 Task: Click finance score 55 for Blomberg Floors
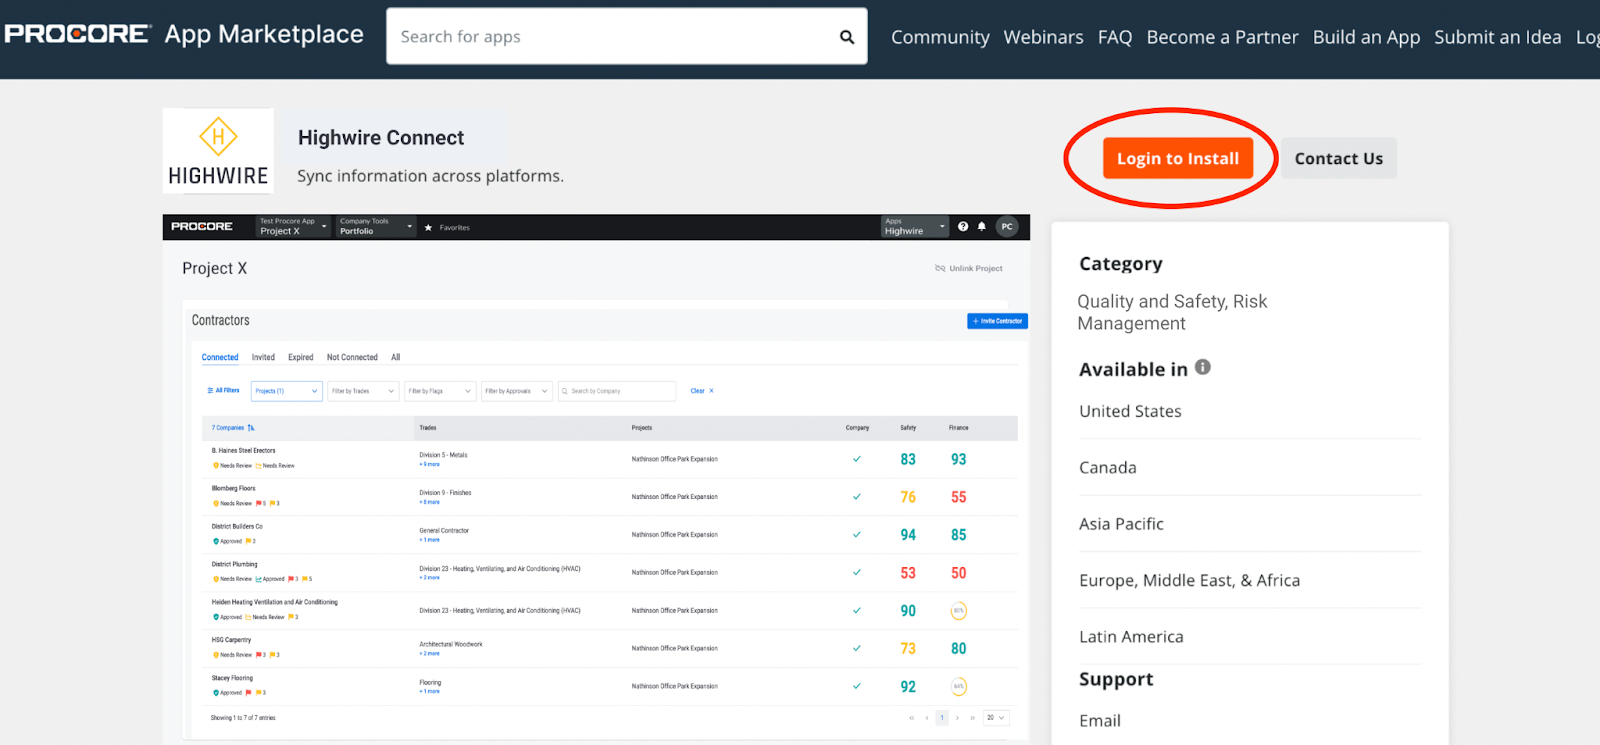click(x=958, y=497)
